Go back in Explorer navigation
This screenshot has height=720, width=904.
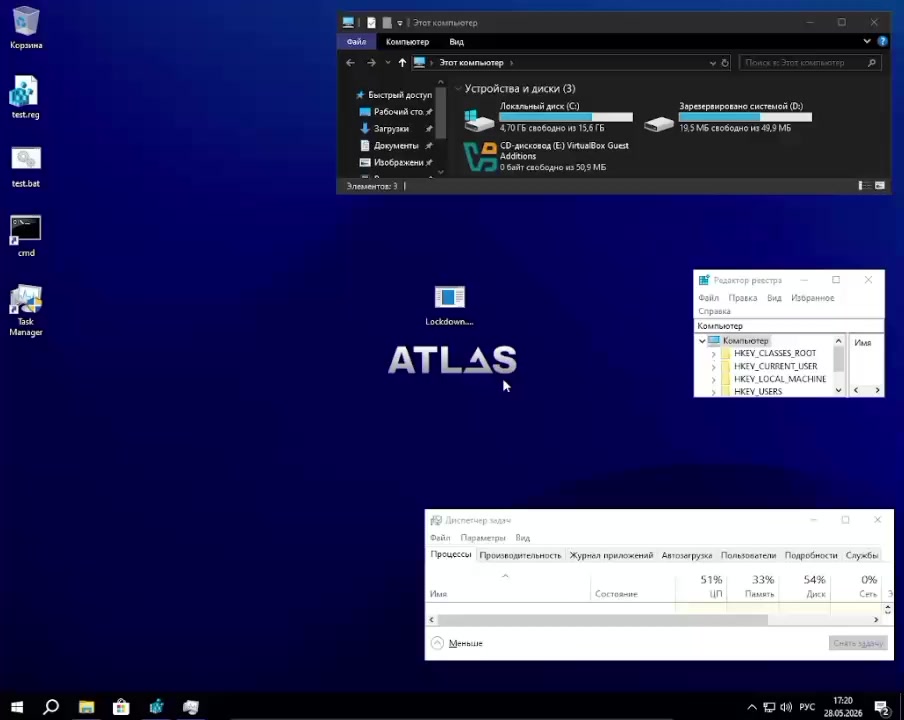point(351,62)
